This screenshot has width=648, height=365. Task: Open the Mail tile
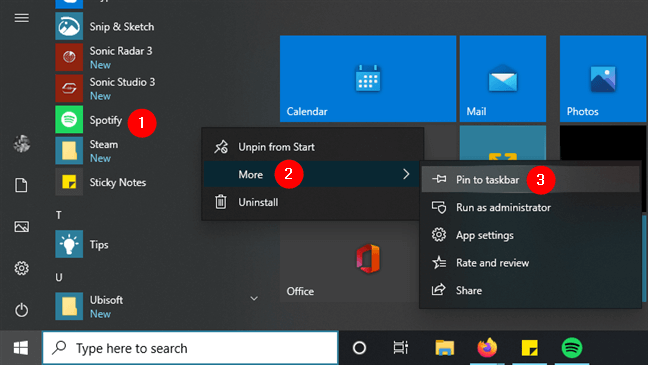tap(503, 79)
